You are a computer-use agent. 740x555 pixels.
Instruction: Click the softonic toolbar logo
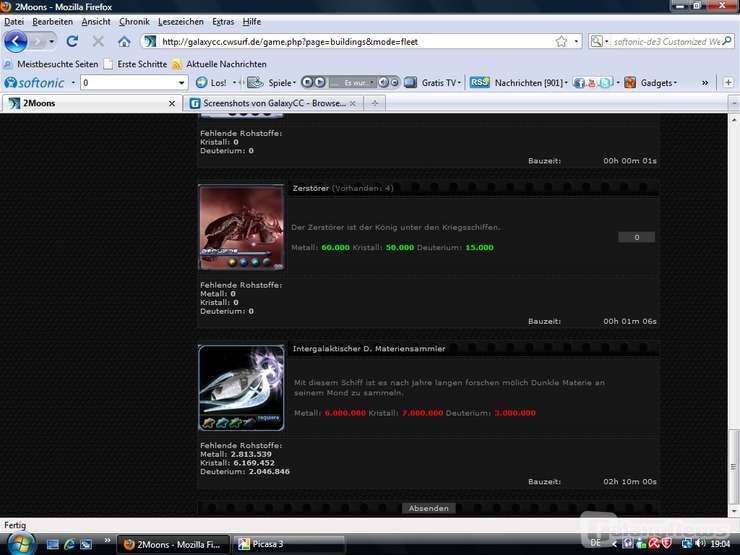[x=34, y=83]
